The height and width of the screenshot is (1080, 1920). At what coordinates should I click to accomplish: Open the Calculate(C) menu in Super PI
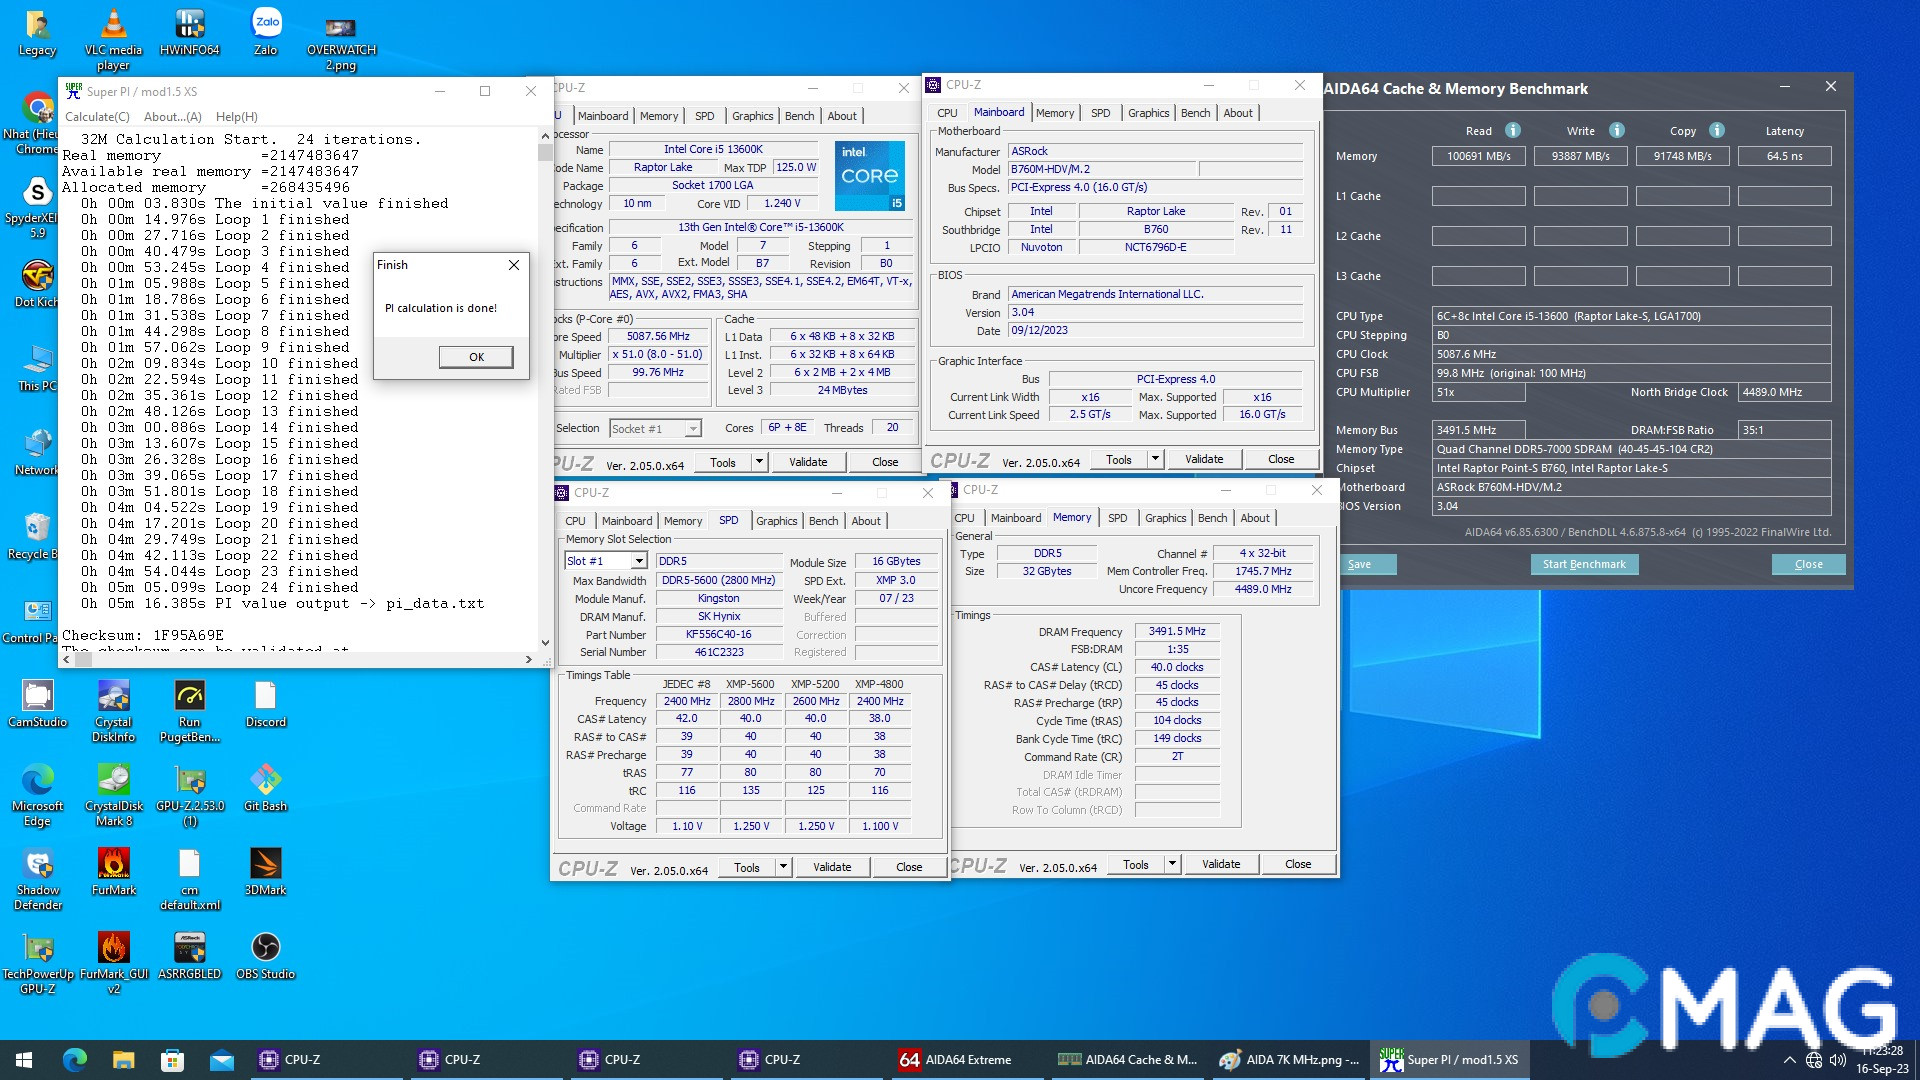point(98,117)
